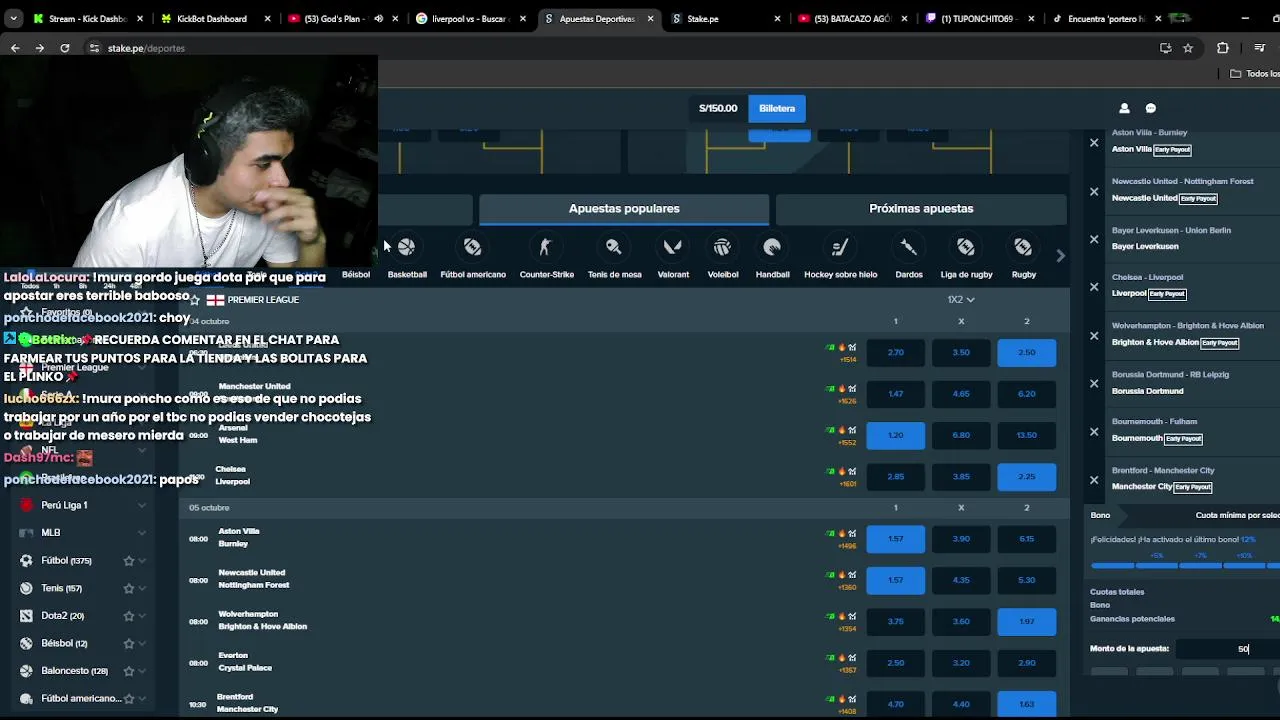The height and width of the screenshot is (720, 1280).
Task: Select Manchester United odds 1.47
Action: (x=895, y=394)
